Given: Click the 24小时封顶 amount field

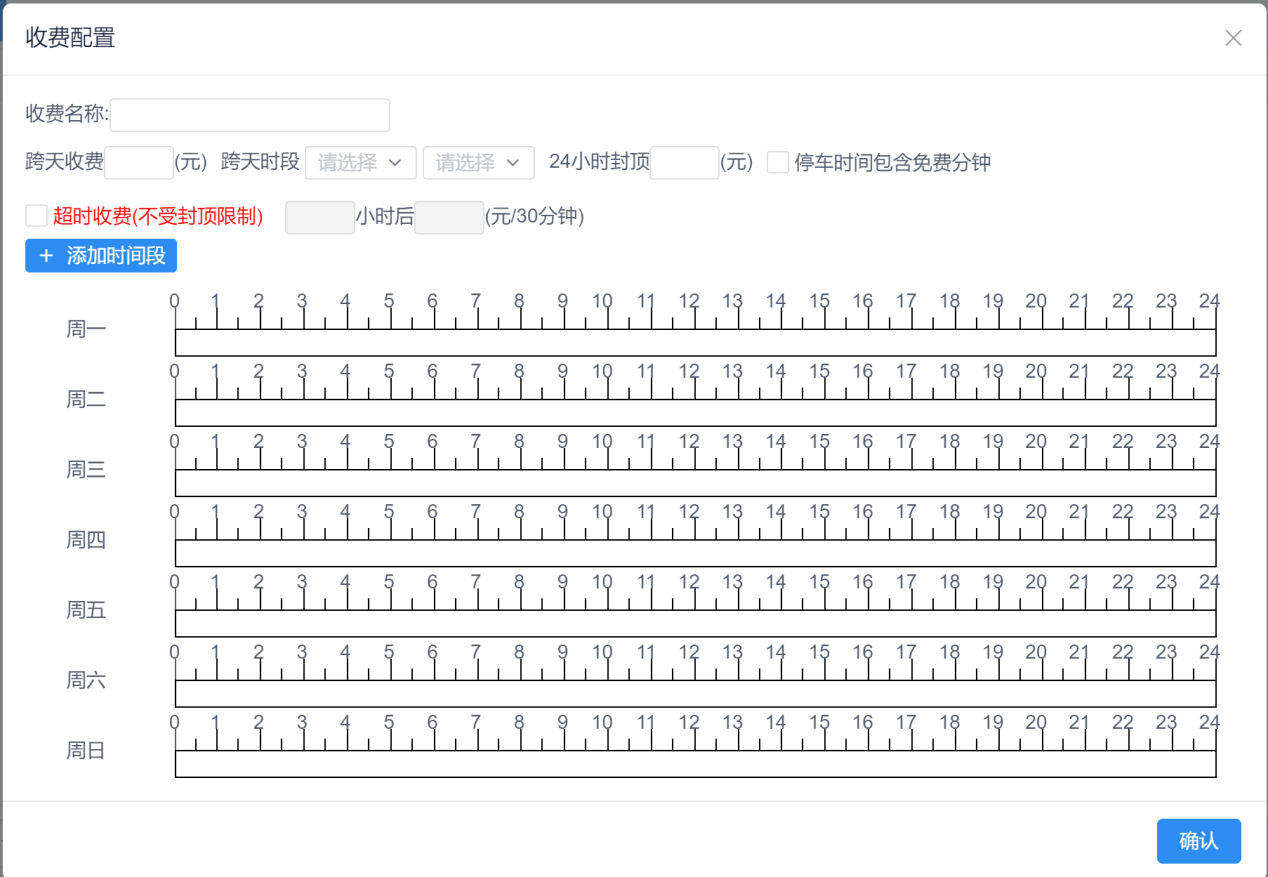Looking at the screenshot, I should (684, 162).
